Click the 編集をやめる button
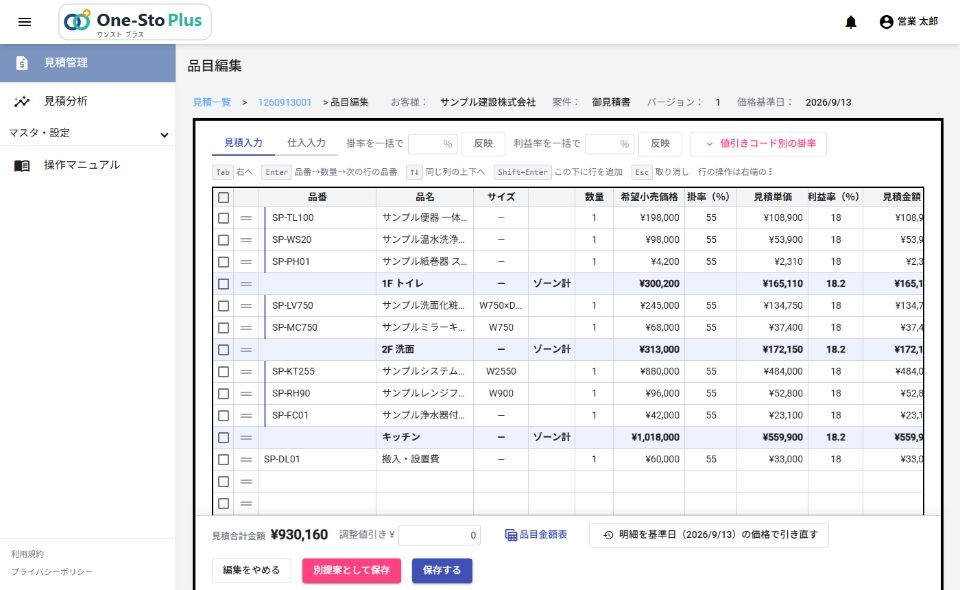 251,570
